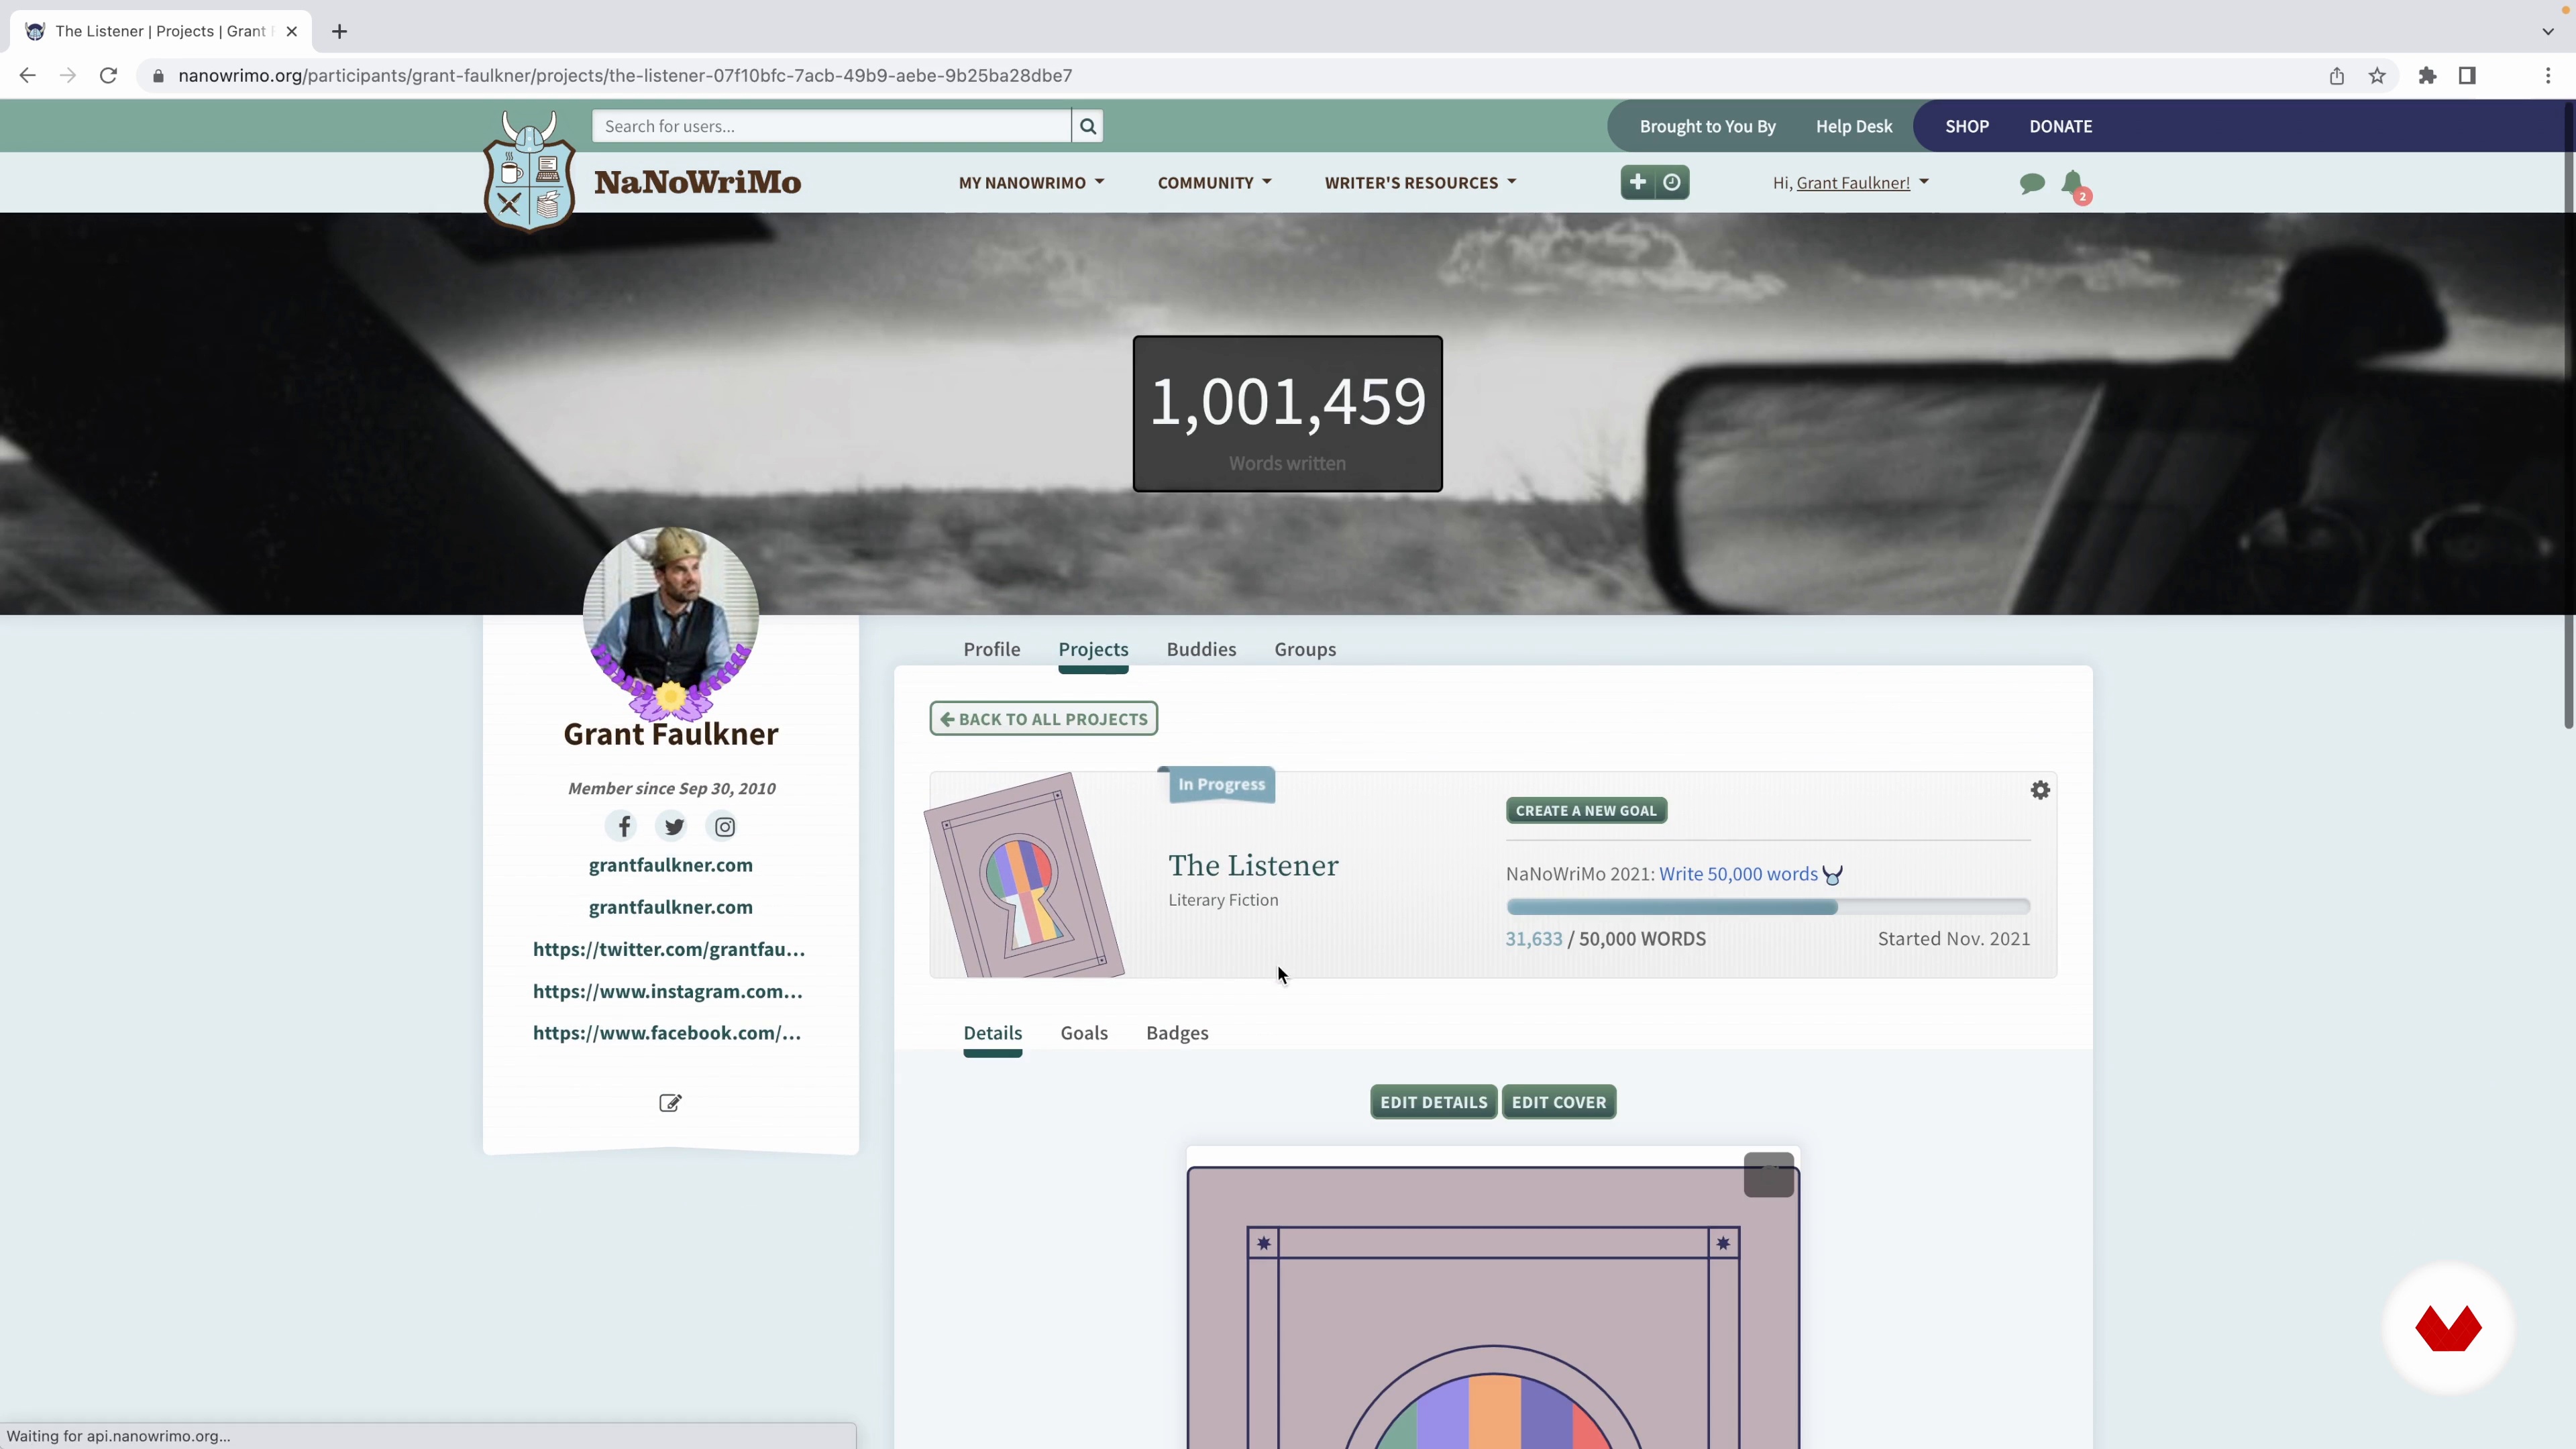Click Search for users input field

(831, 126)
